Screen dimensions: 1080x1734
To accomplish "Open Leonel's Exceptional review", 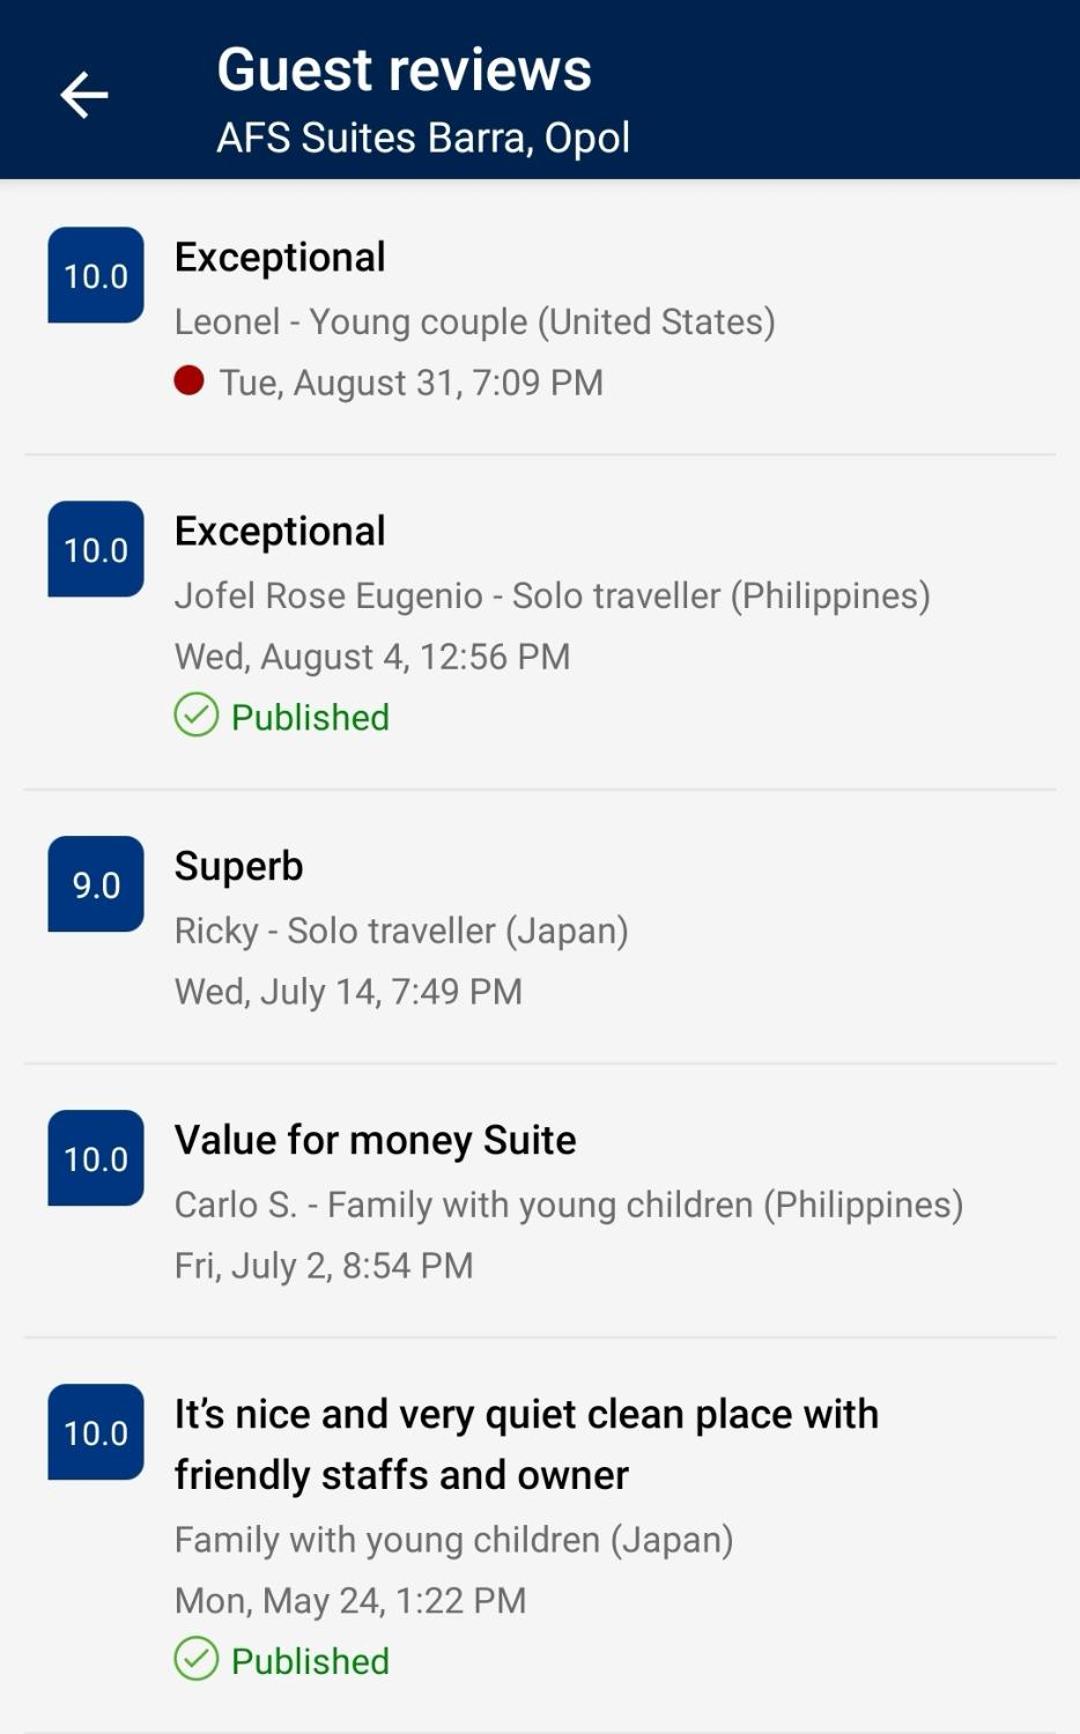I will [540, 318].
